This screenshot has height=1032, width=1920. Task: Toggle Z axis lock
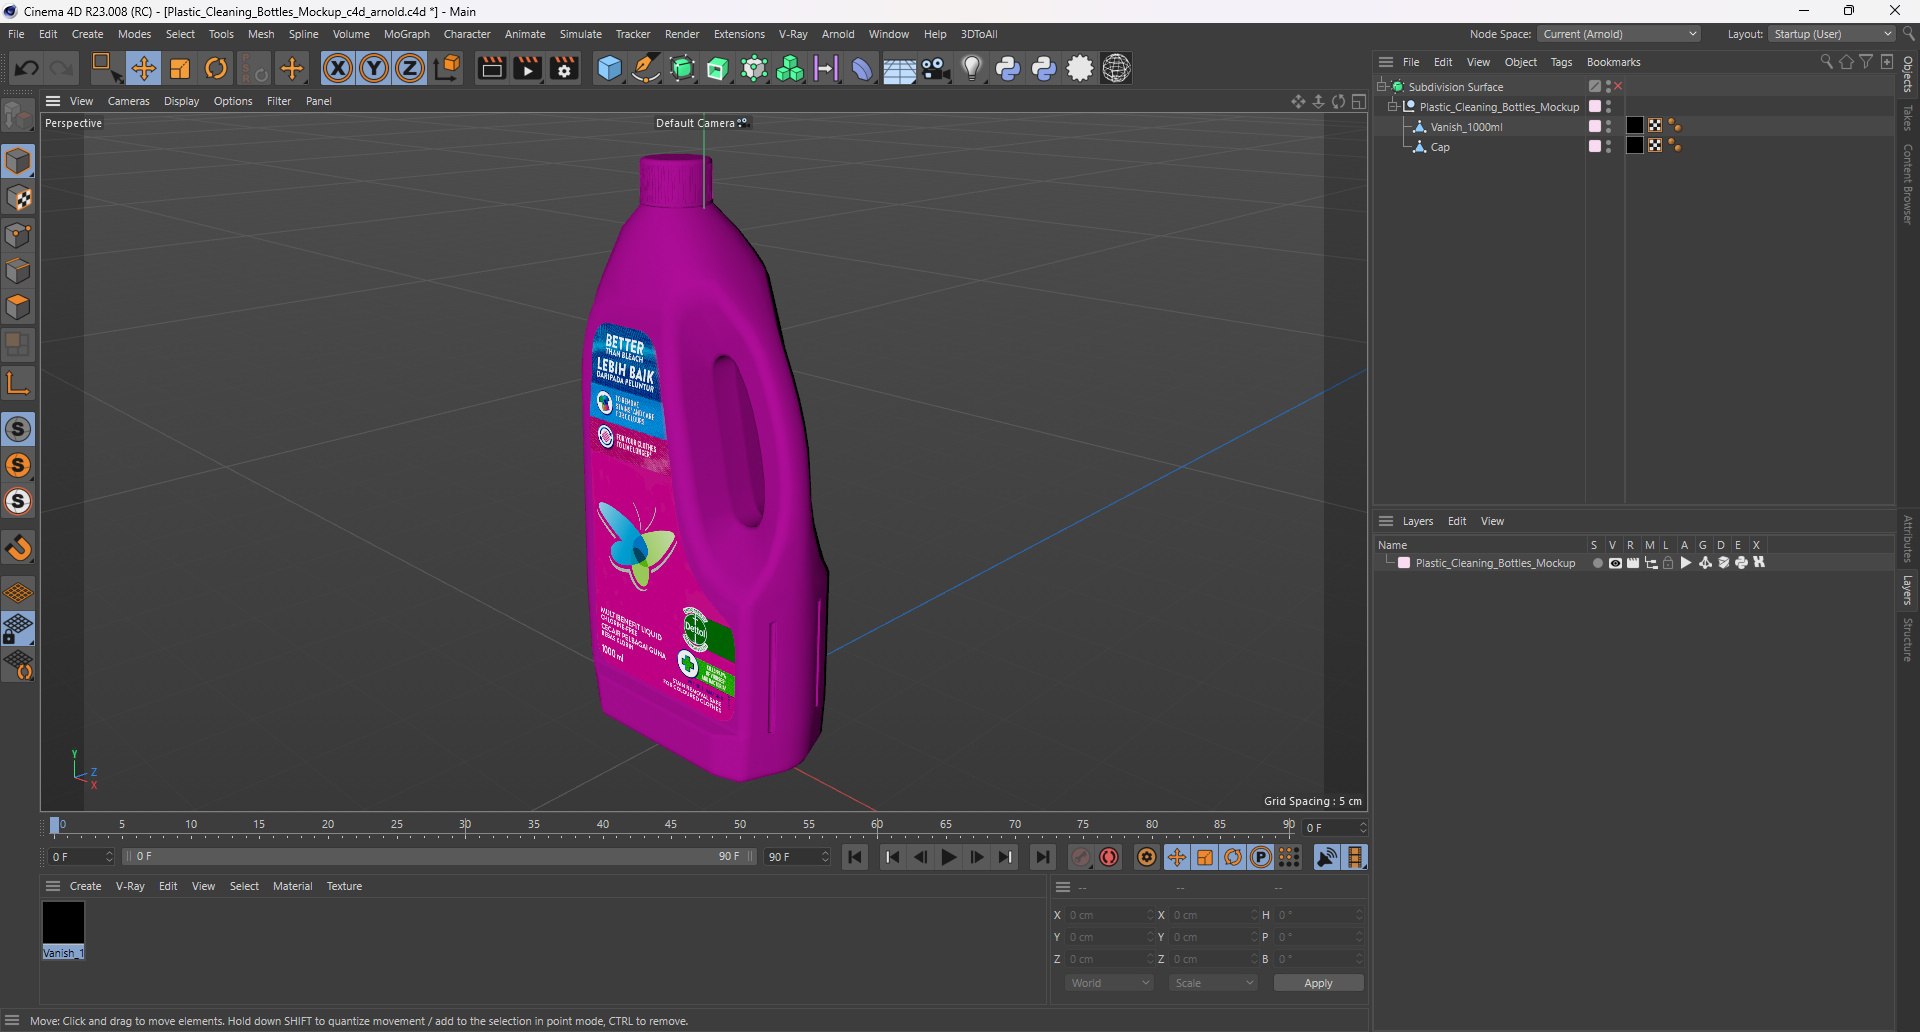[x=410, y=68]
